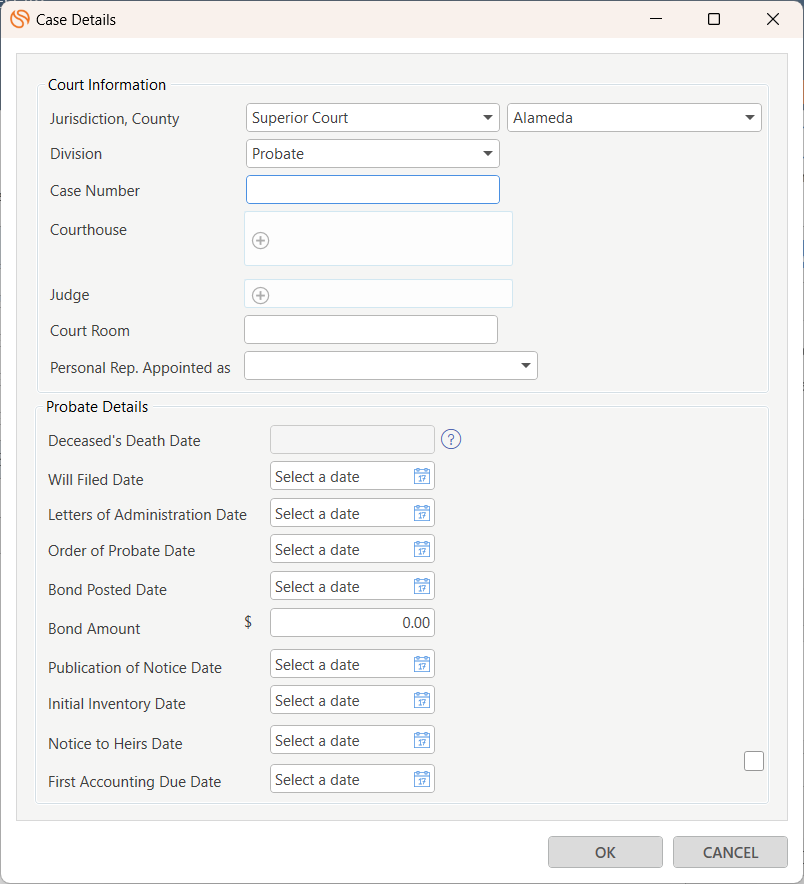Expand the Probate division dropdown
804x884 pixels.
pos(373,154)
